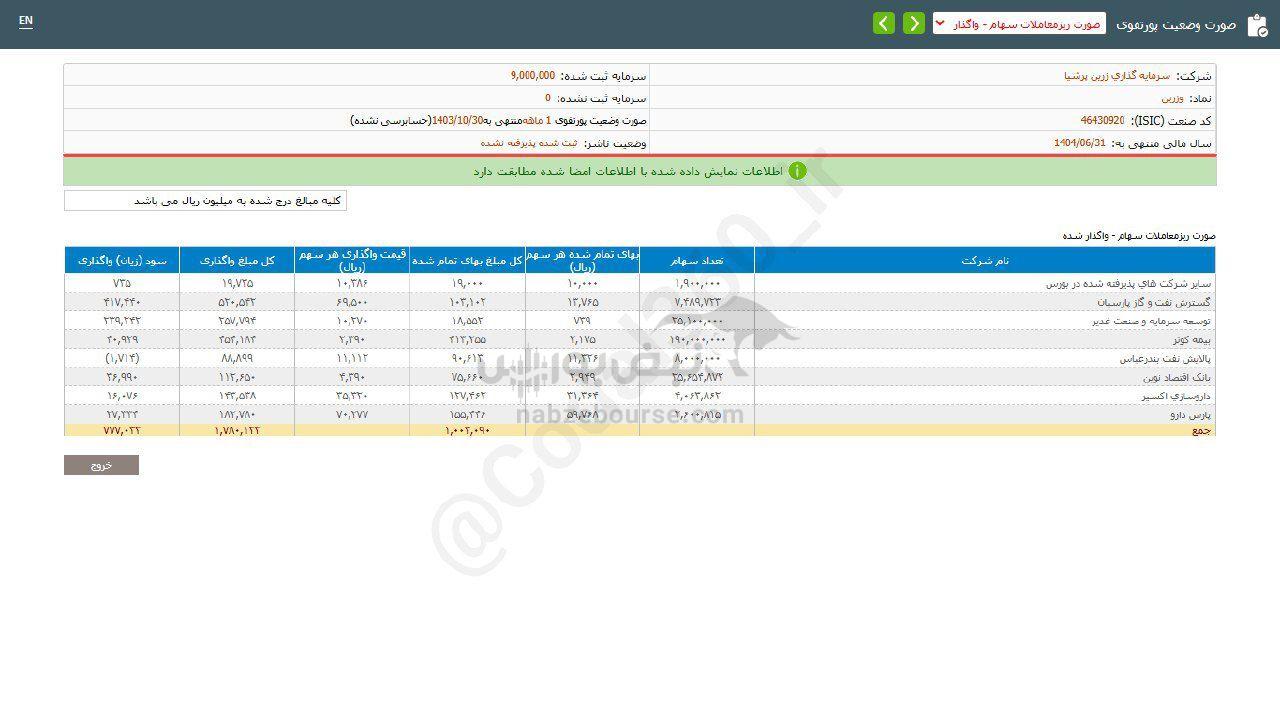Switch language using the EN link
This screenshot has height=720, width=1280.
(26, 21)
